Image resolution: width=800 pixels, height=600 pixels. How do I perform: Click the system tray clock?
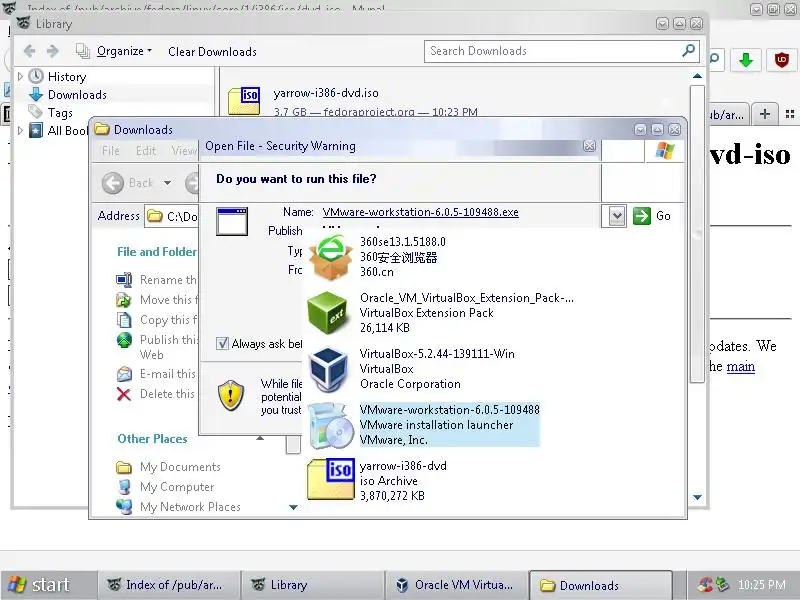click(761, 585)
